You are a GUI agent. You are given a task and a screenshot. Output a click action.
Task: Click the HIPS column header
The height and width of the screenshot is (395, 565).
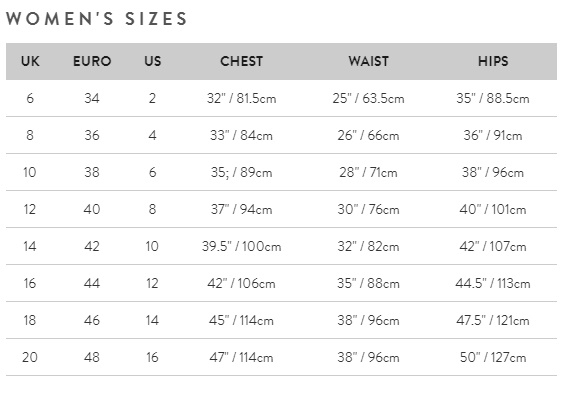(493, 61)
